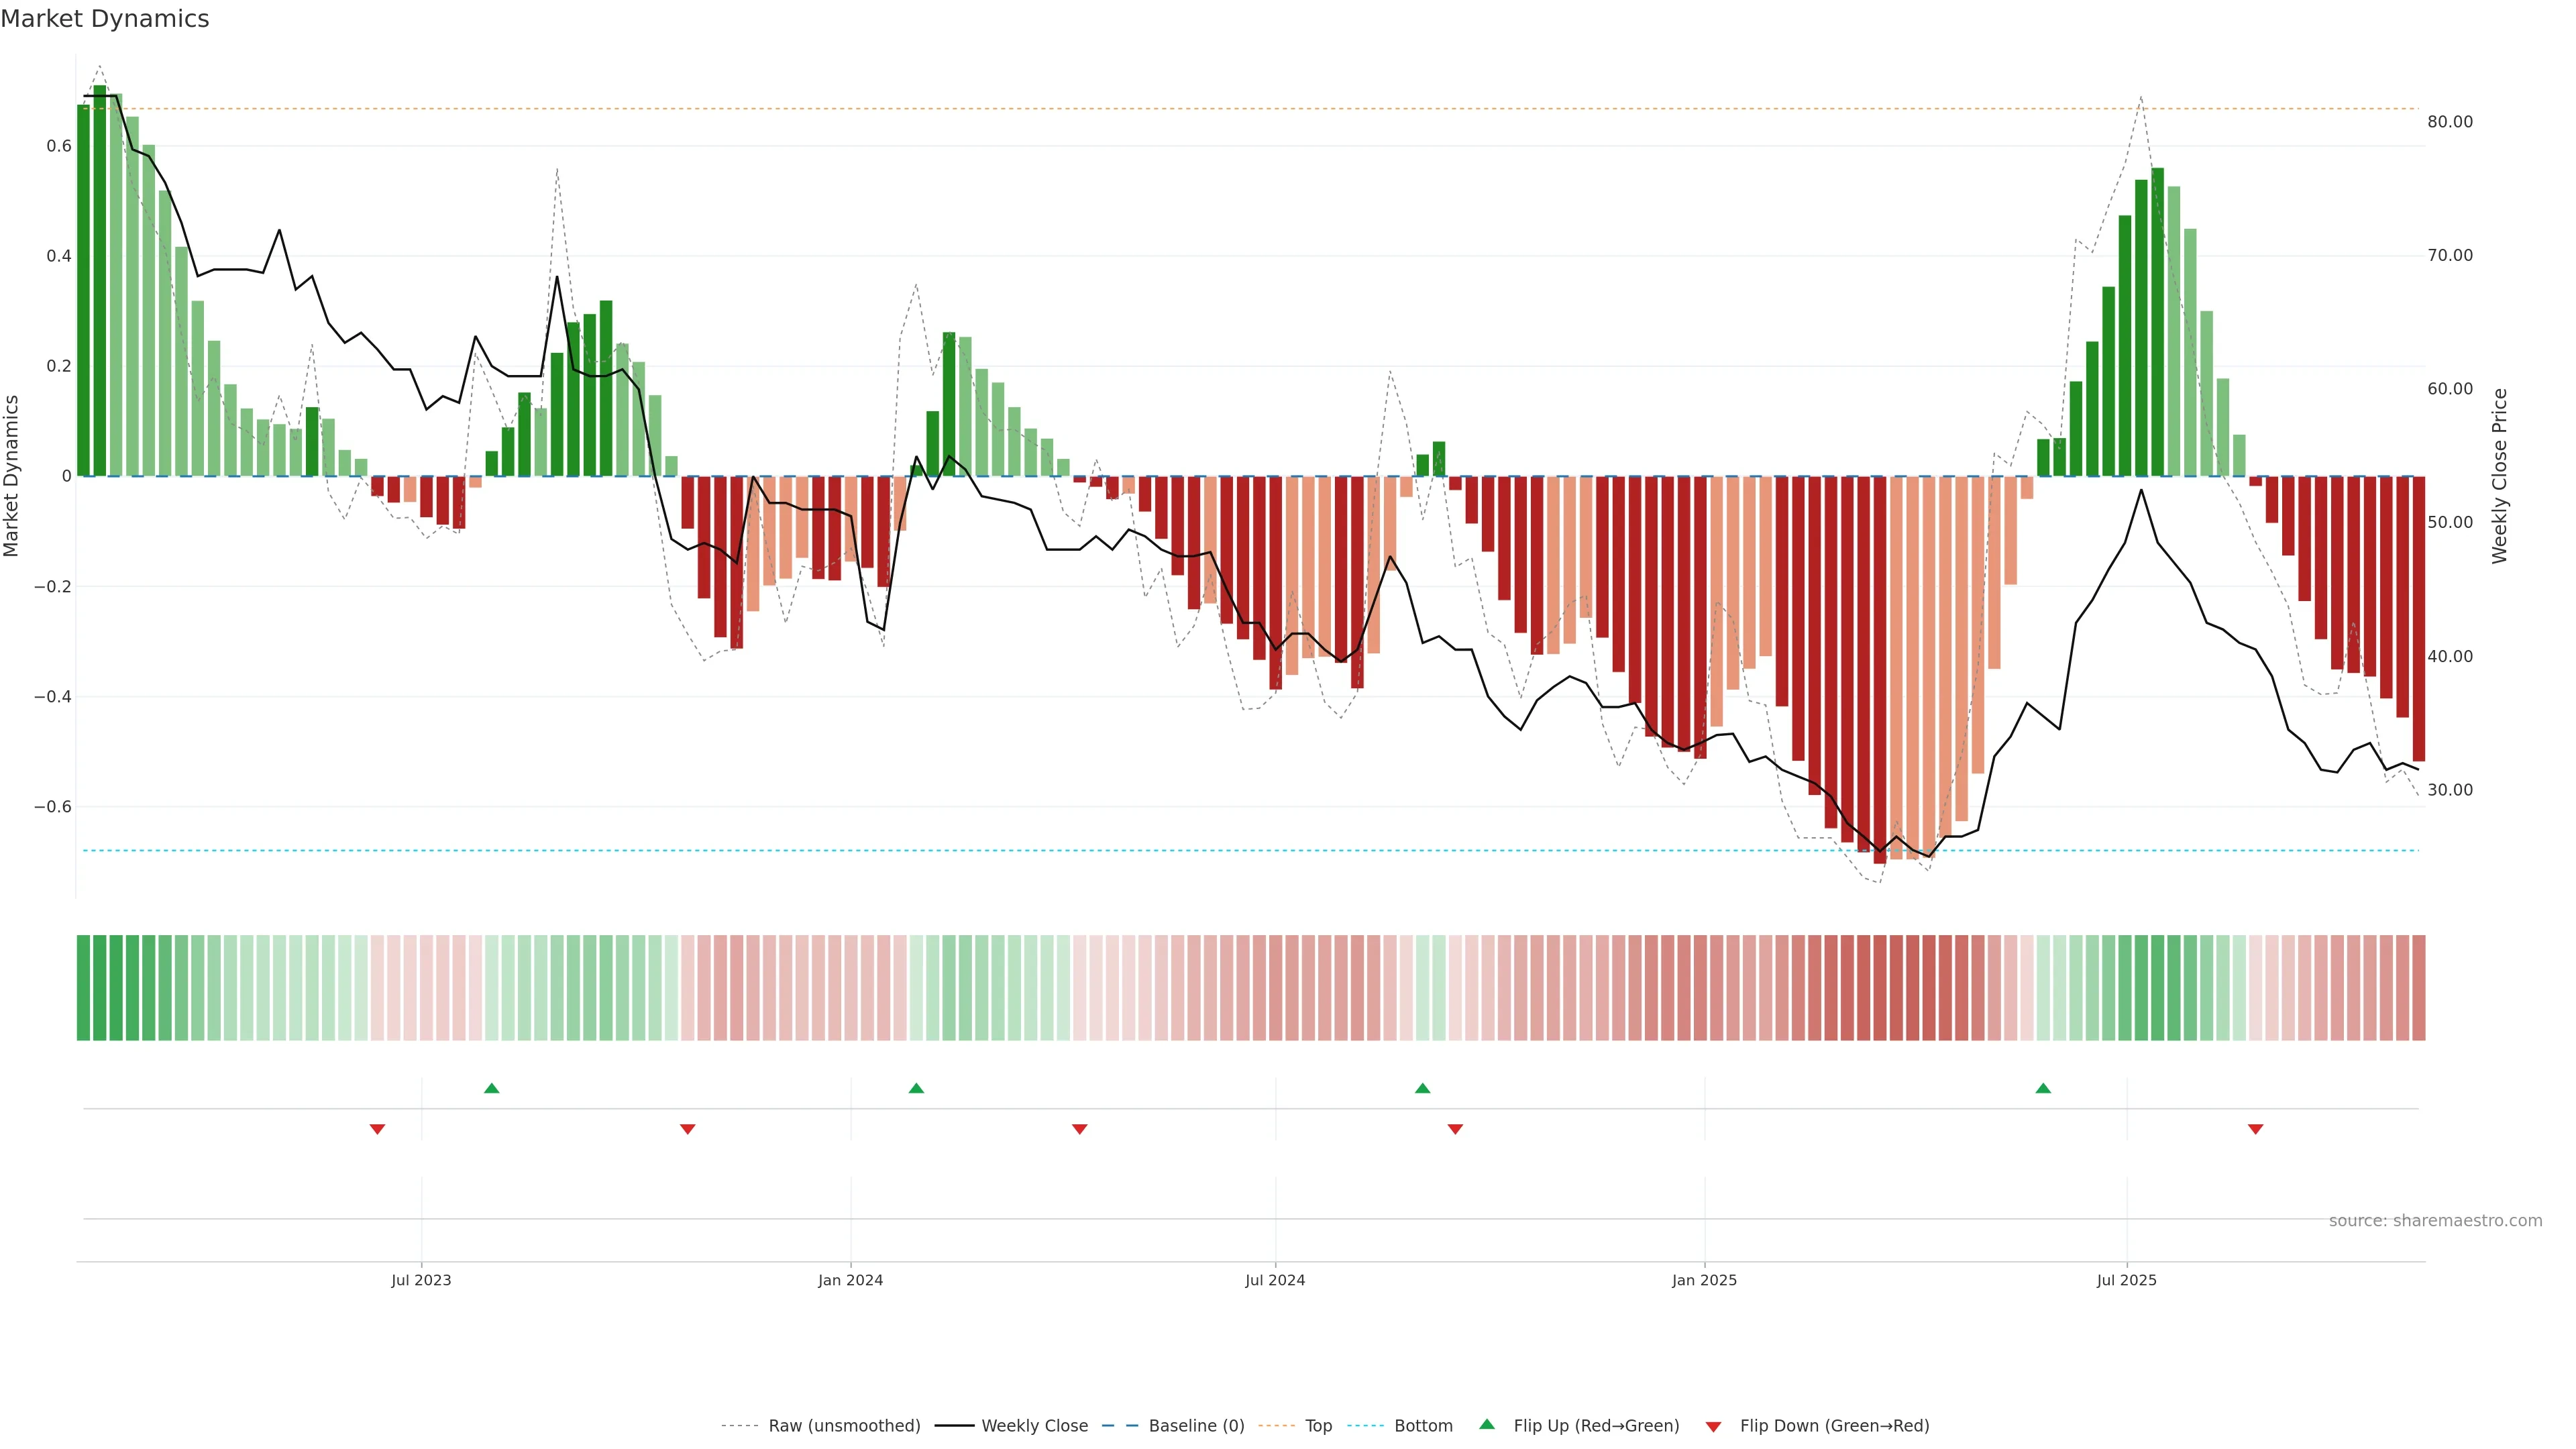The height and width of the screenshot is (1449, 2576).
Task: Click the first red flip-down triangle before Jul 2023
Action: pos(377,1129)
